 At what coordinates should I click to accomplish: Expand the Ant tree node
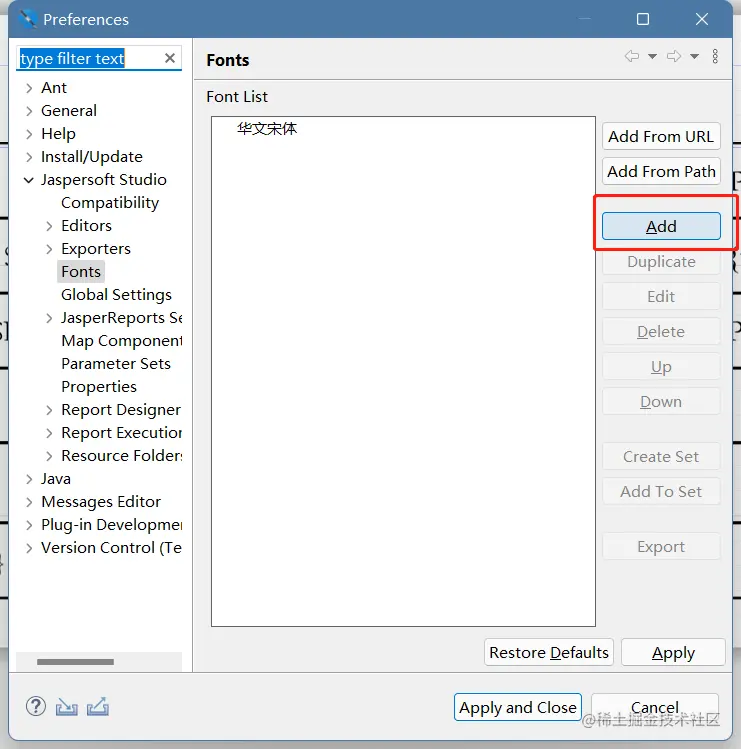pyautogui.click(x=29, y=88)
